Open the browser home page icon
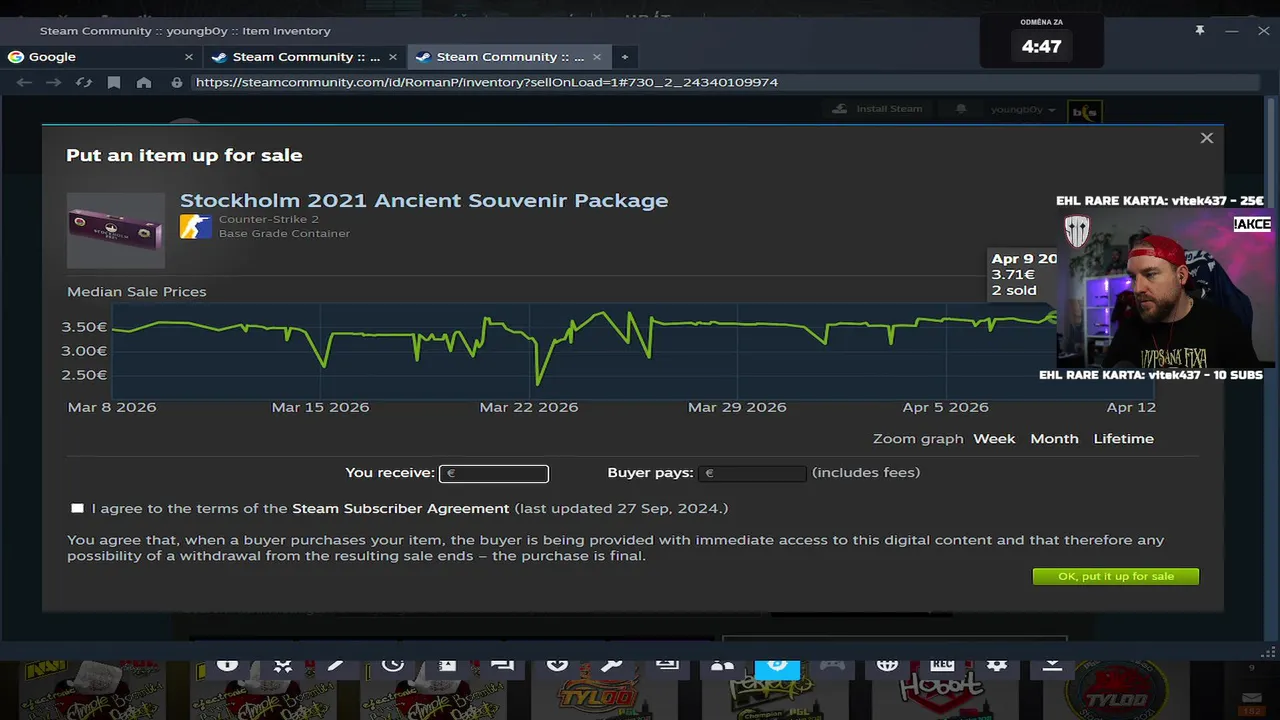Image resolution: width=1280 pixels, height=720 pixels. tap(144, 82)
